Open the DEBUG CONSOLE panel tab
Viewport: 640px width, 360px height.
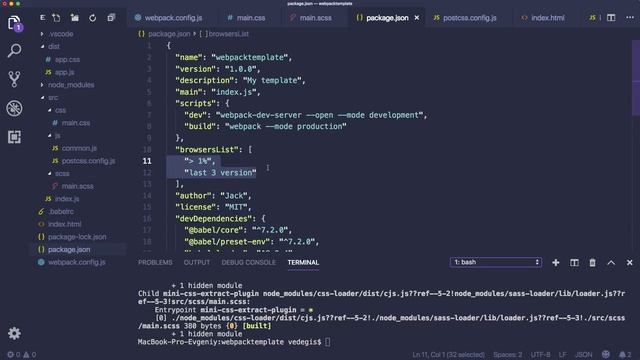[249, 262]
